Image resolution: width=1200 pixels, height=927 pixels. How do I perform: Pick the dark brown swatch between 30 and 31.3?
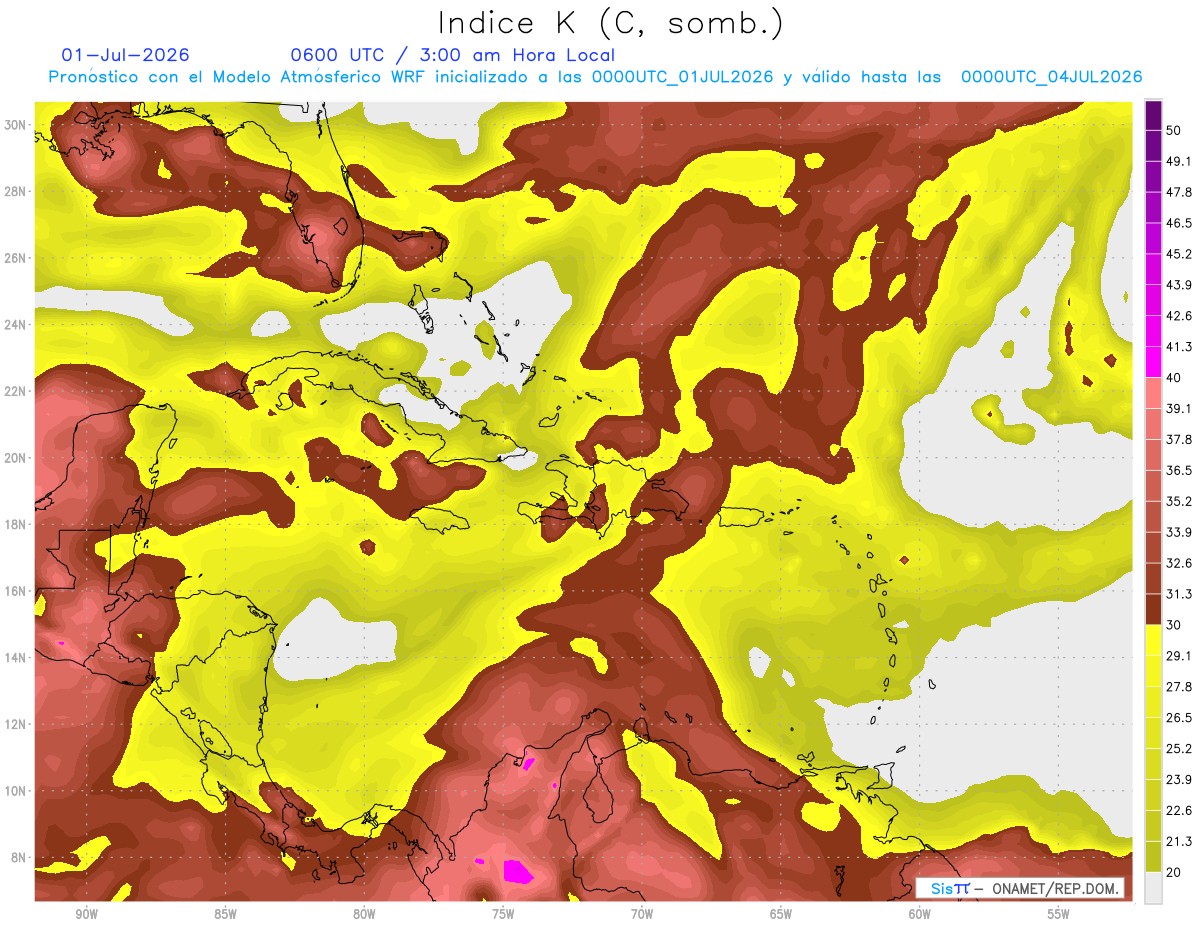tap(1153, 610)
